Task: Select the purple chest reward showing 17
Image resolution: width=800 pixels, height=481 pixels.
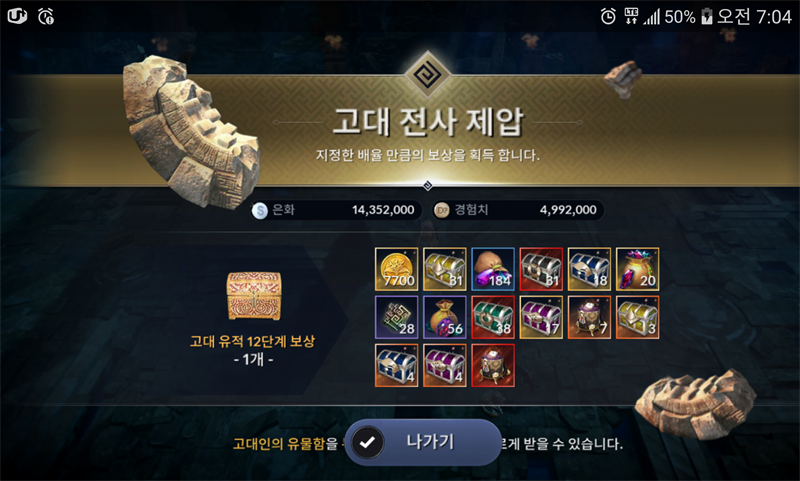Action: [x=541, y=317]
